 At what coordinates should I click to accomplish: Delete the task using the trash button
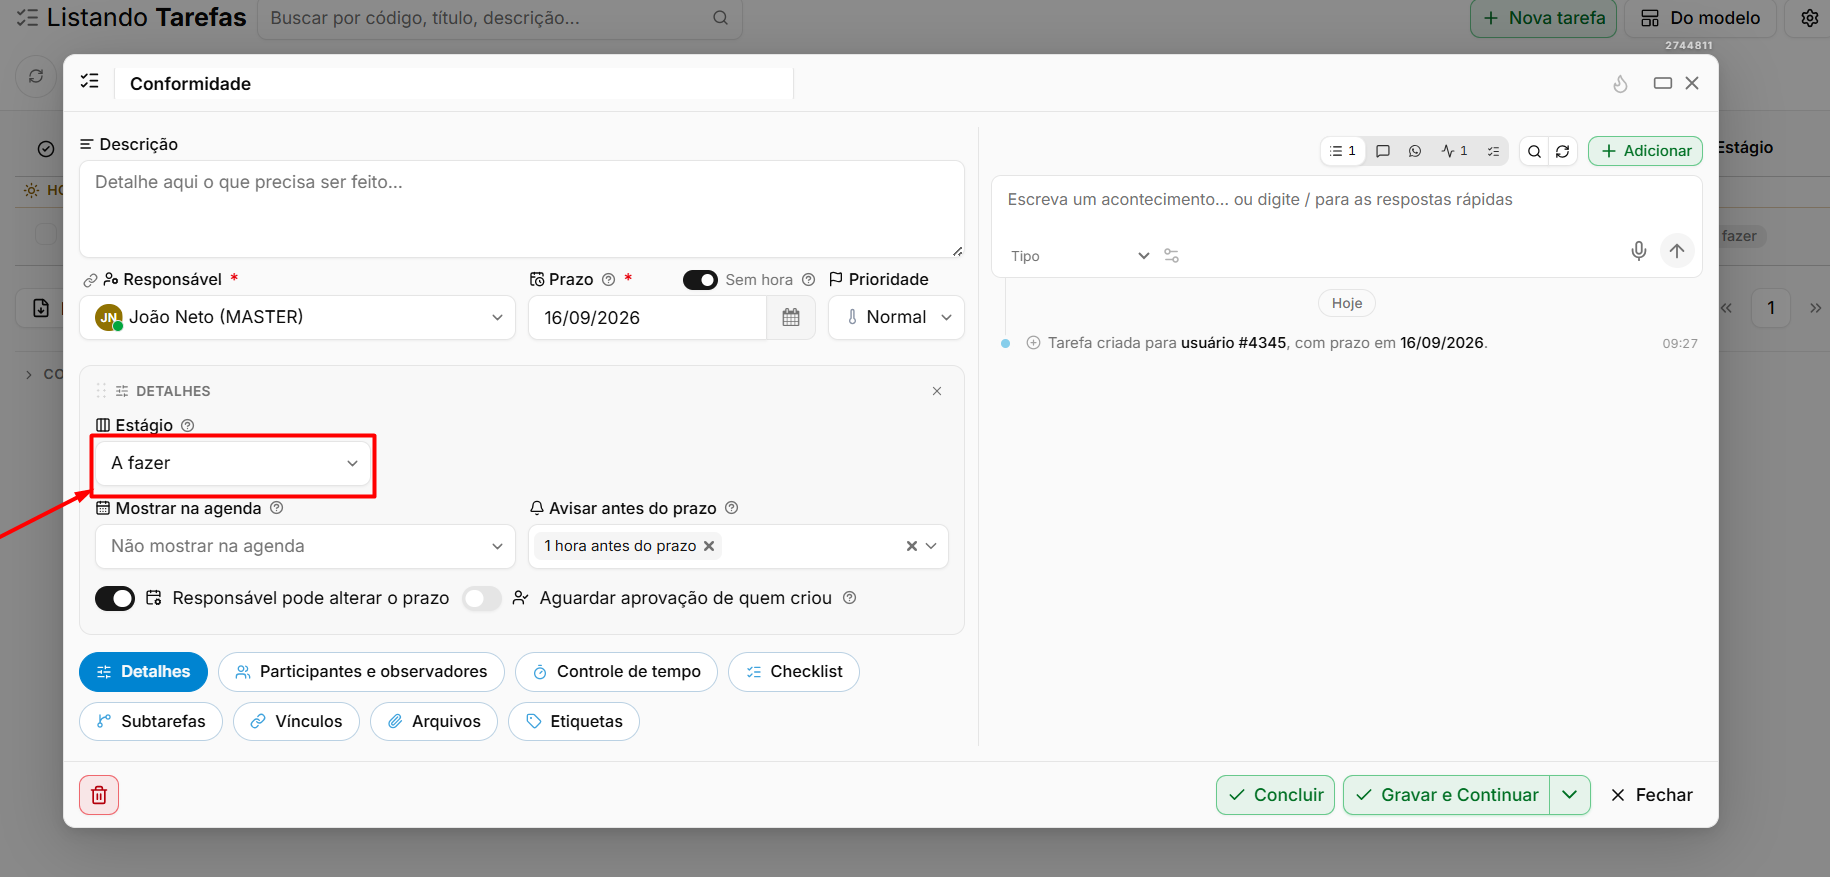(x=99, y=795)
